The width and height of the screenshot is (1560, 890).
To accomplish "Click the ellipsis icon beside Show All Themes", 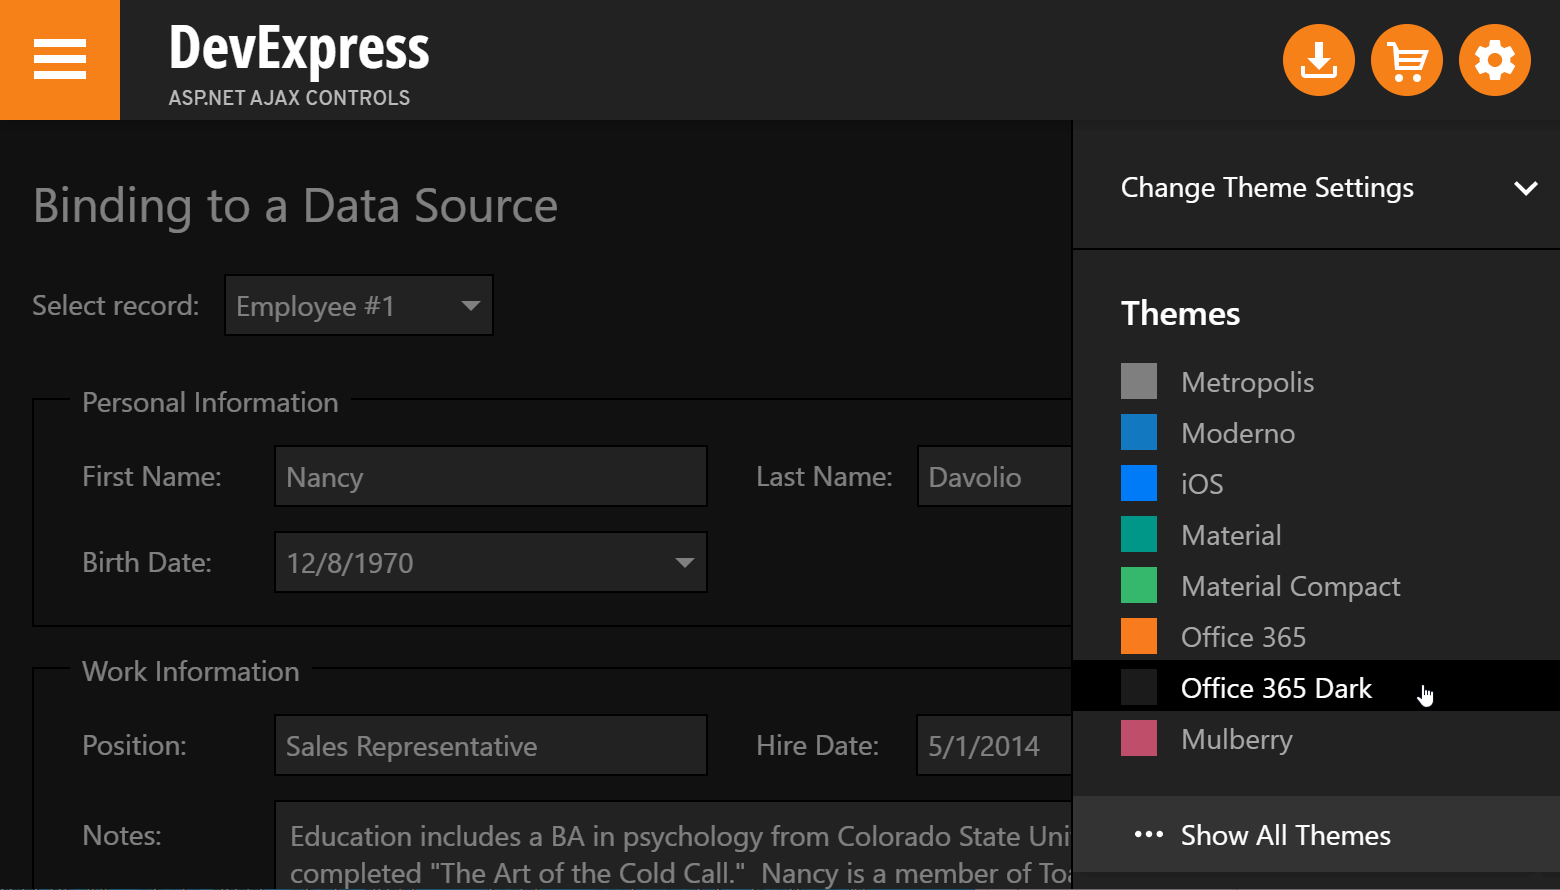I will pos(1149,835).
